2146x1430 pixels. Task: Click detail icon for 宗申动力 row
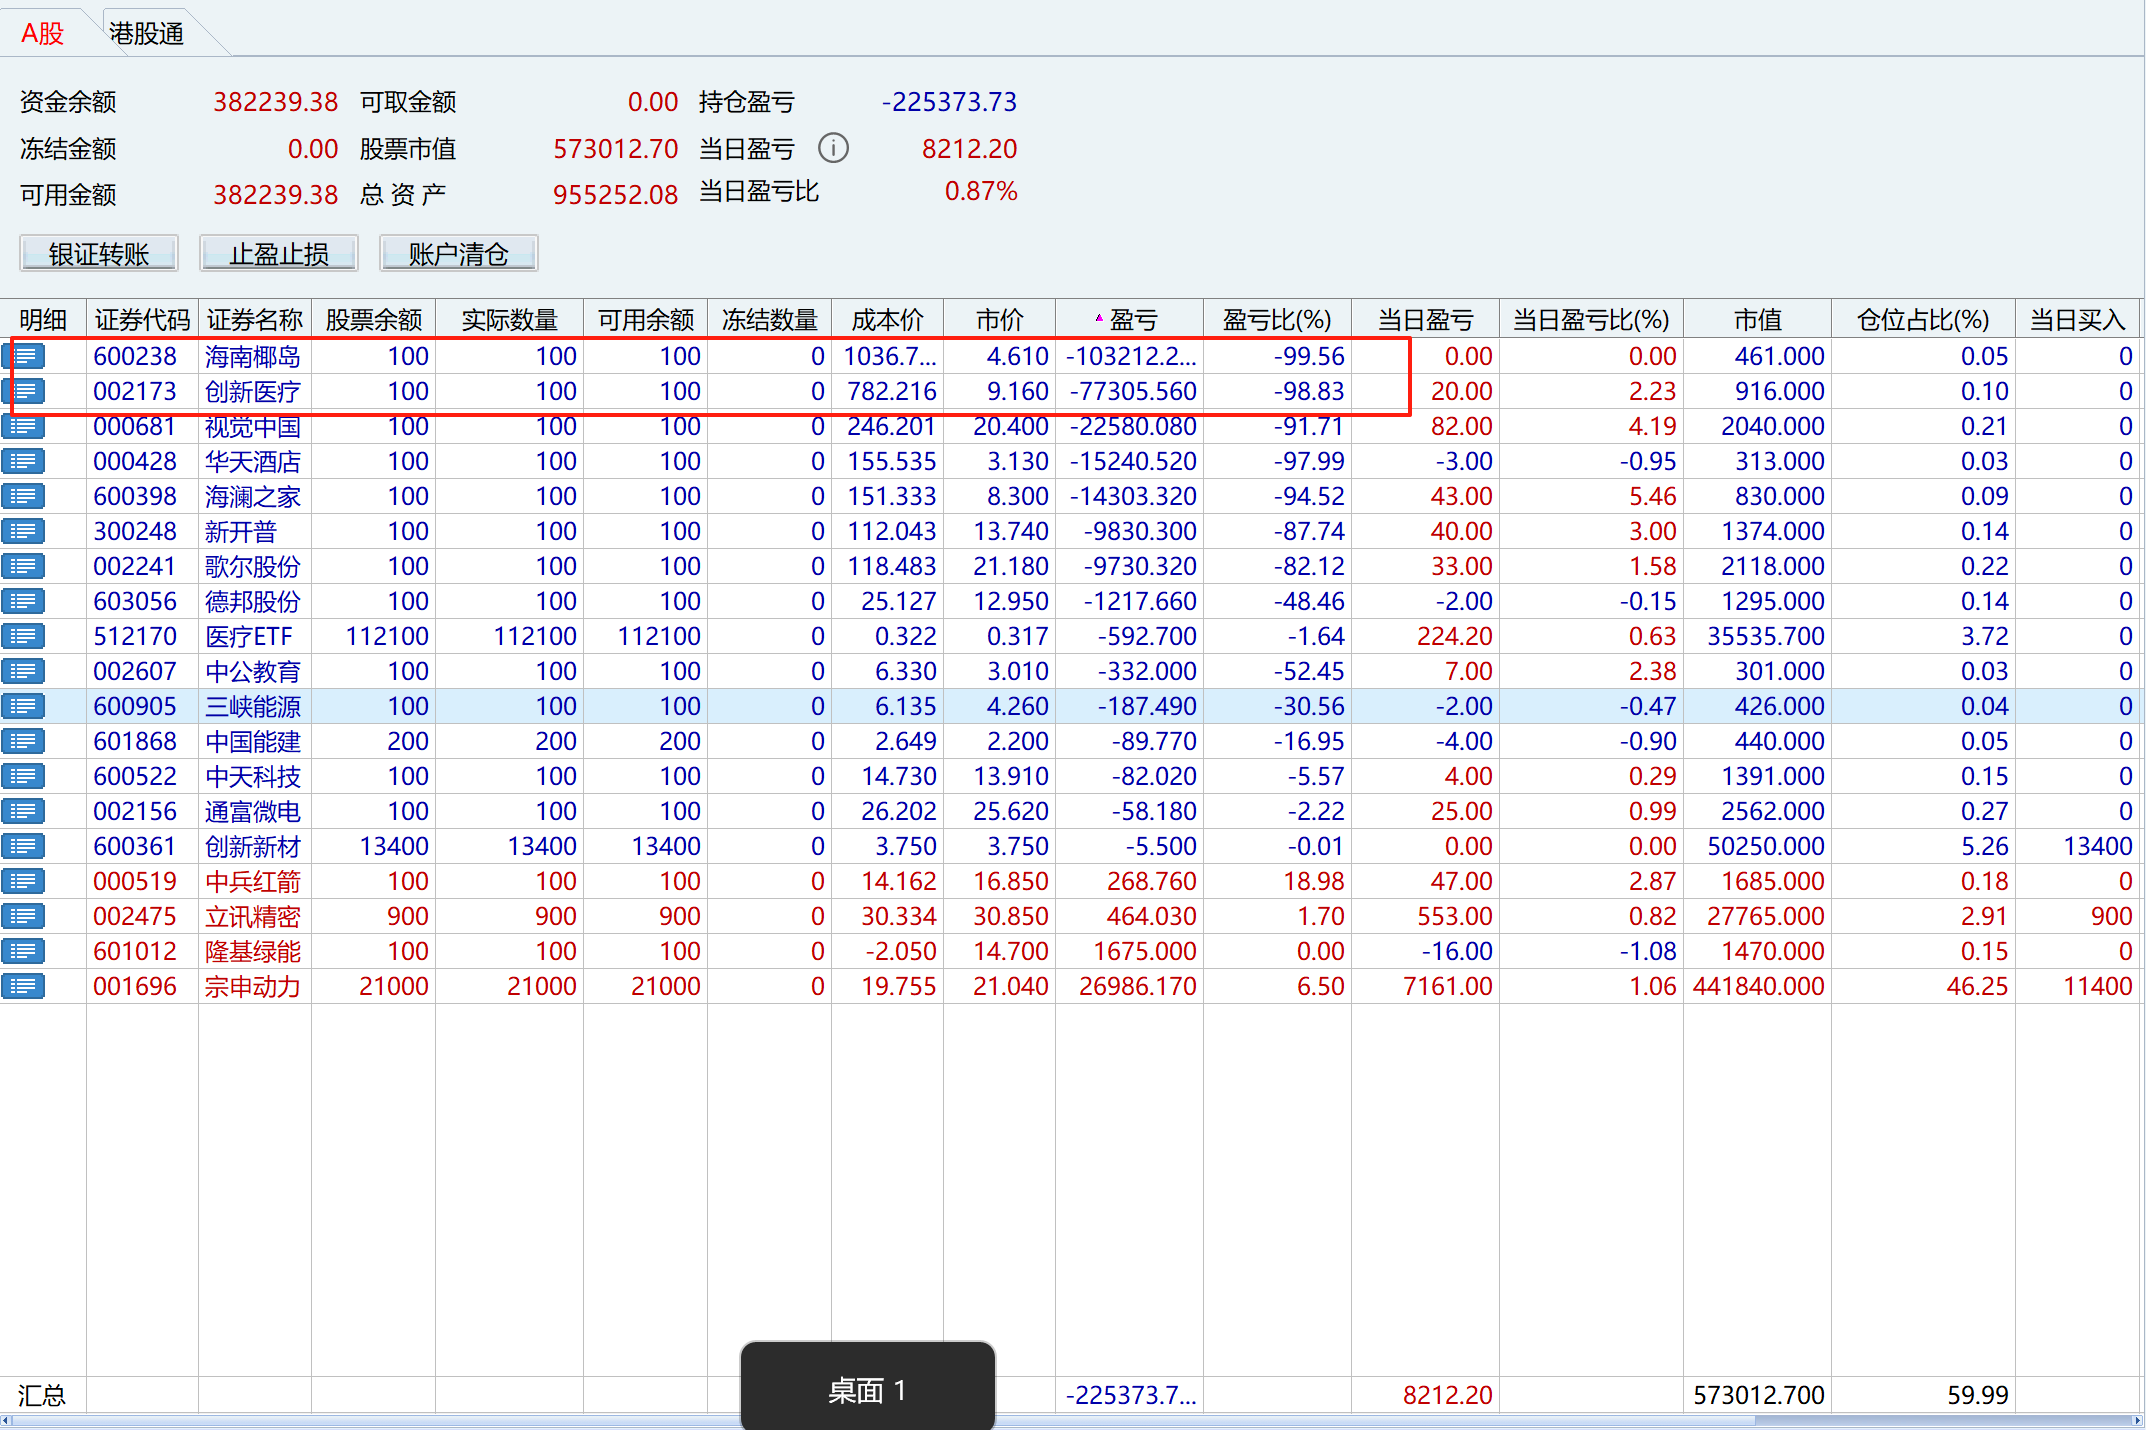23,987
